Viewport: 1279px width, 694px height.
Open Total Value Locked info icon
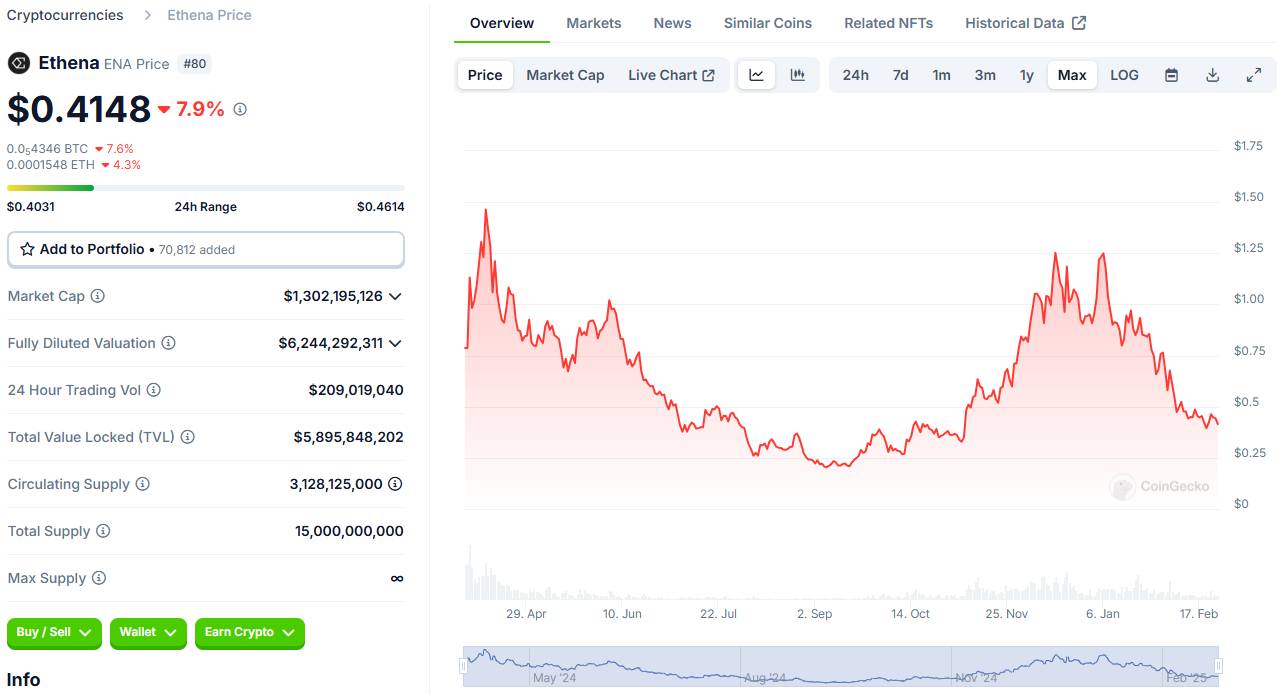[188, 437]
